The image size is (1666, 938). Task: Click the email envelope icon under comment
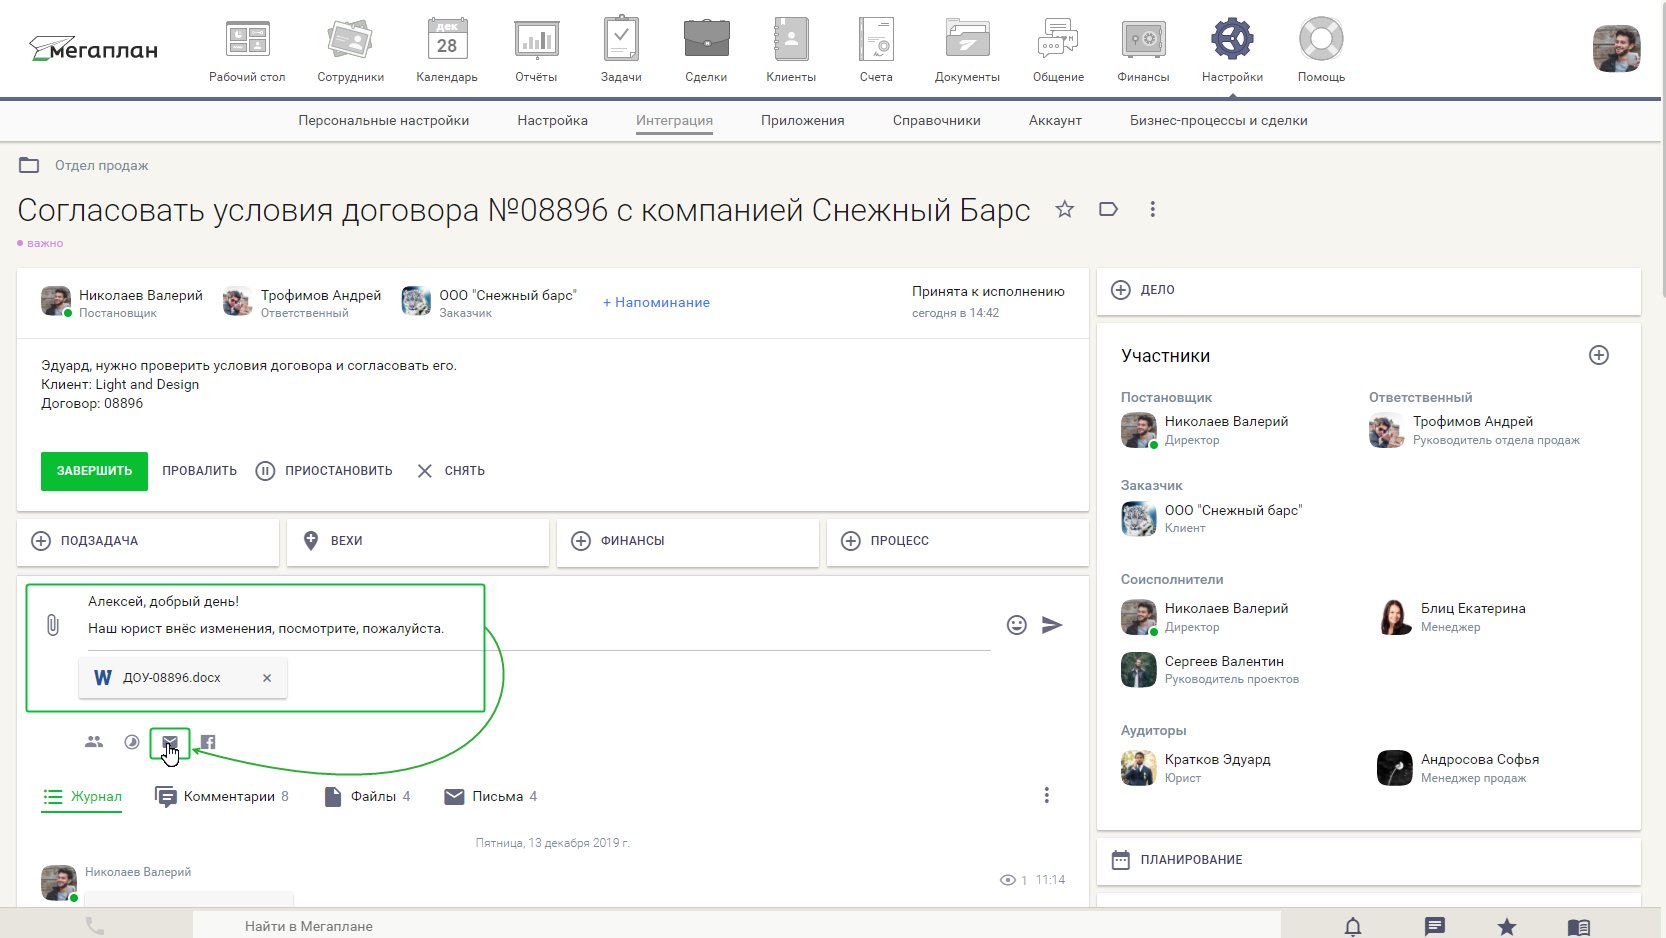(x=170, y=742)
